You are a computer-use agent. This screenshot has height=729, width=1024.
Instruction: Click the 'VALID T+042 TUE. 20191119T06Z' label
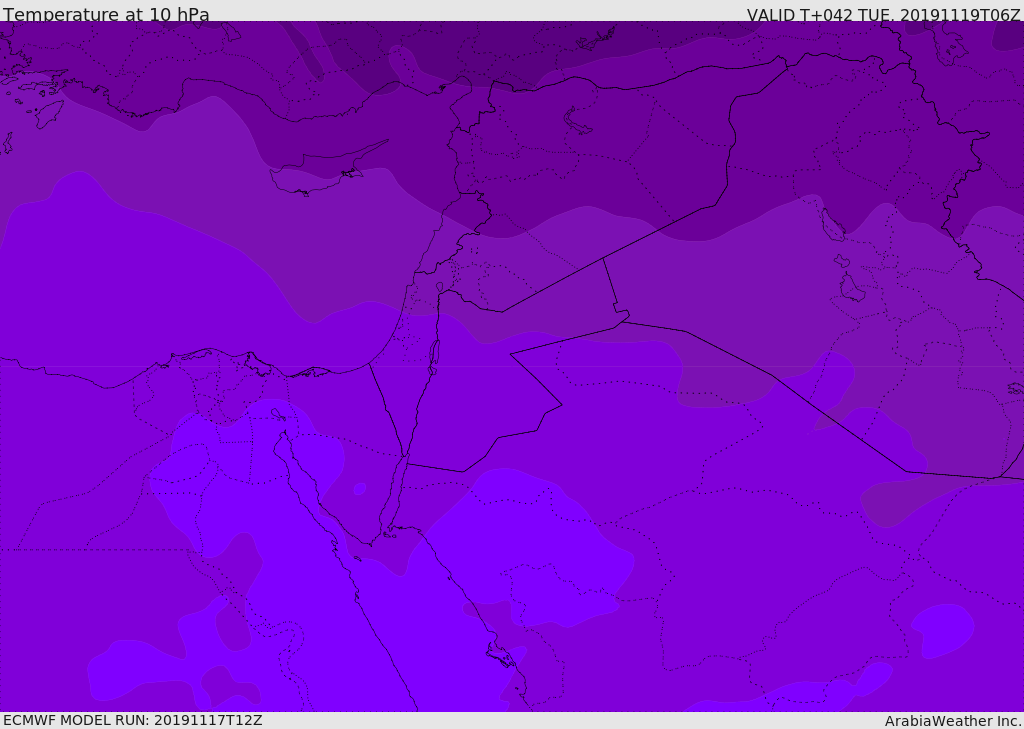tap(884, 14)
